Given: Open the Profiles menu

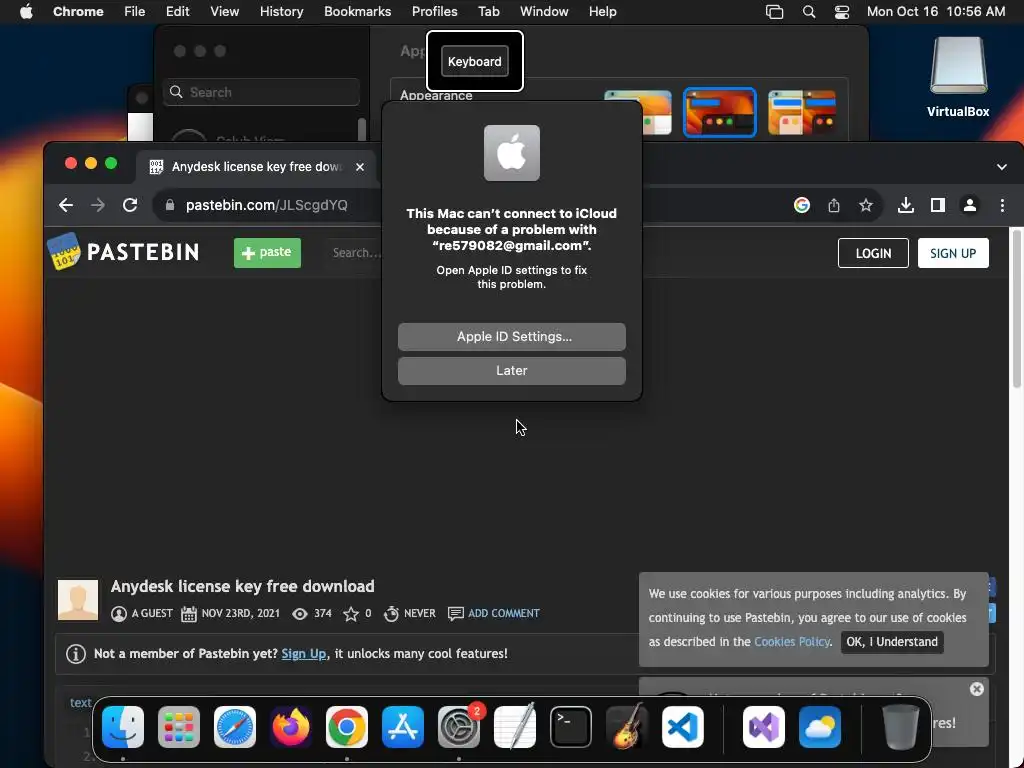Looking at the screenshot, I should pos(434,12).
